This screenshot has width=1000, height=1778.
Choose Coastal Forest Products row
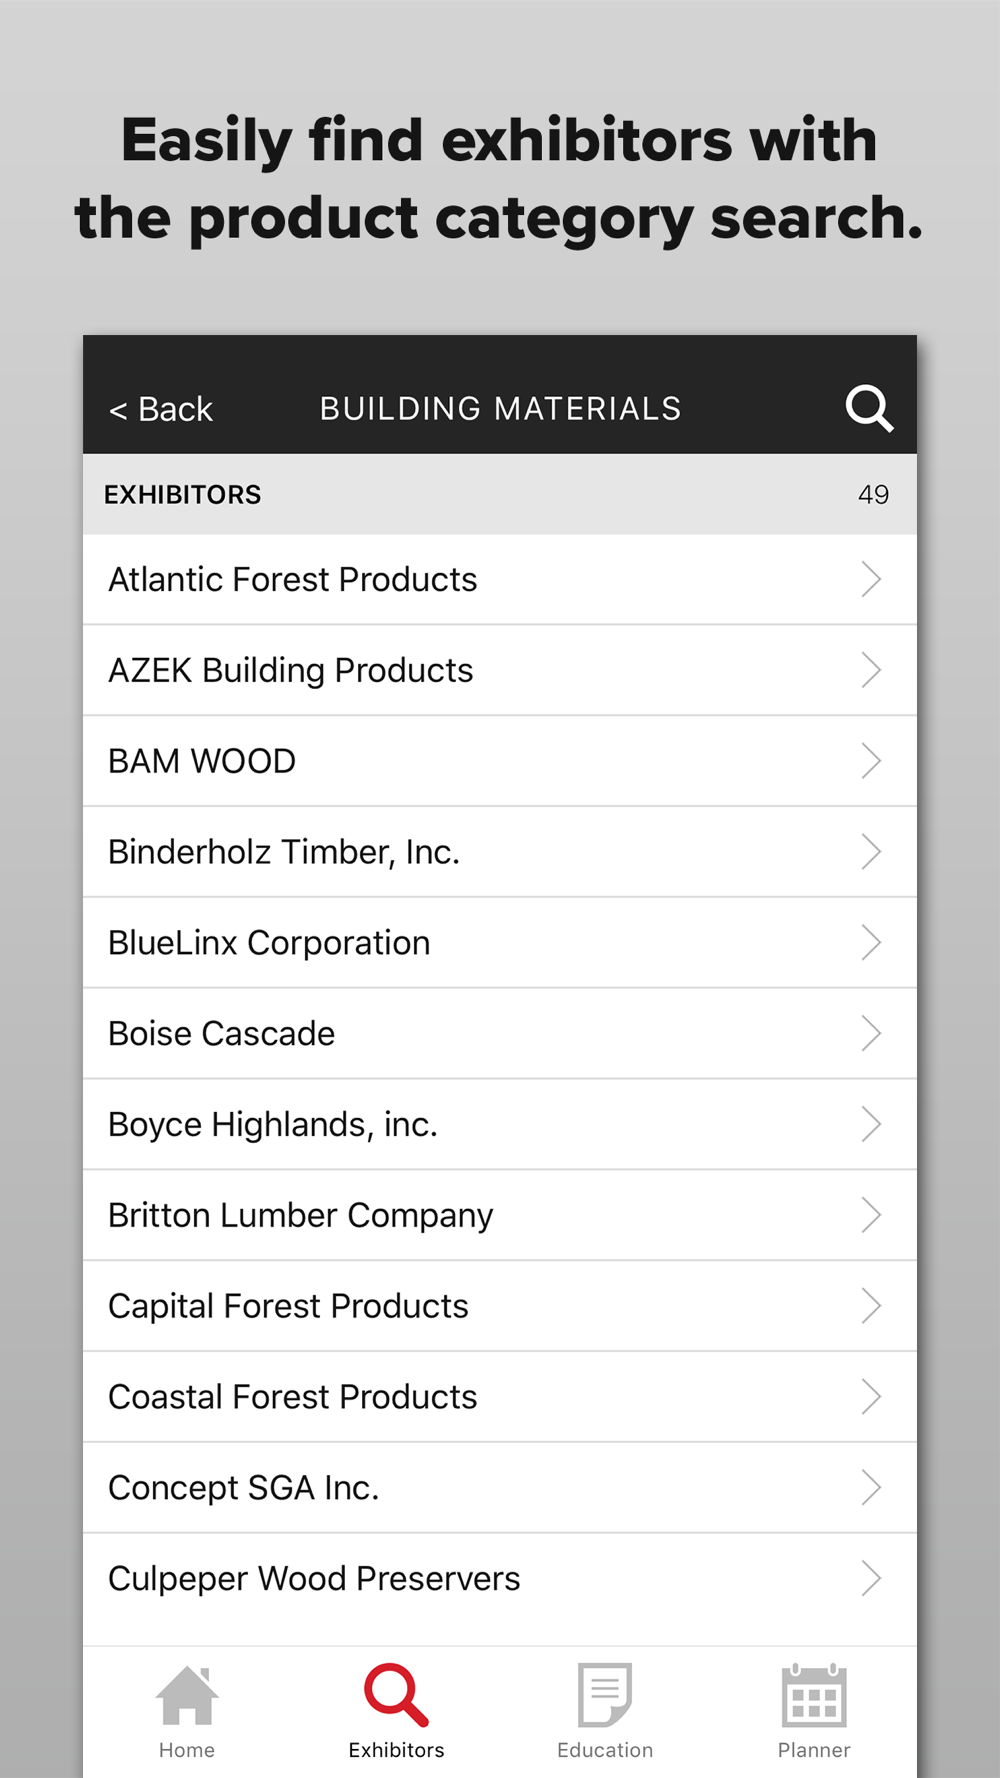[x=500, y=1397]
